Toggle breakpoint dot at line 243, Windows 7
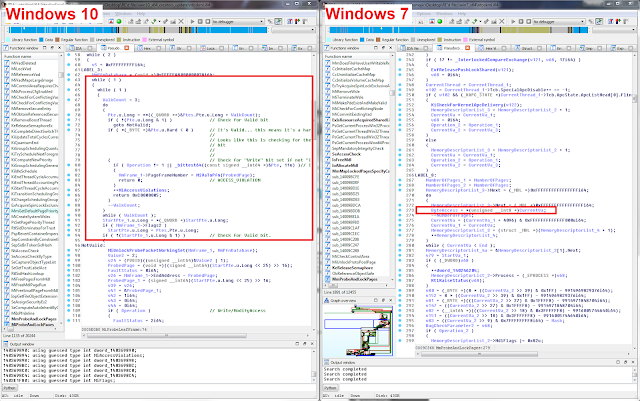The height and width of the screenshot is (401, 640). 400,60
